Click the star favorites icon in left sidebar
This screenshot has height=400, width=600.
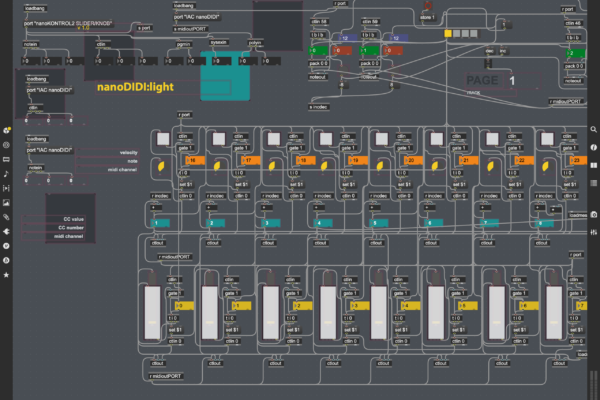6,273
